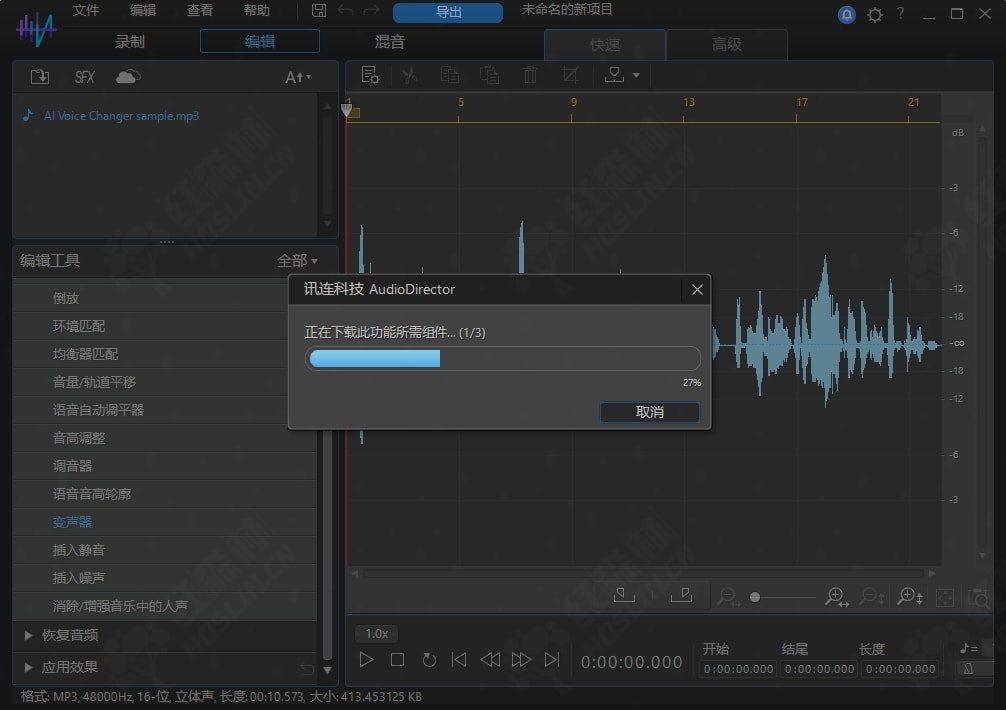
Task: Open the sort order dropdown in the library
Action: pyautogui.click(x=298, y=77)
